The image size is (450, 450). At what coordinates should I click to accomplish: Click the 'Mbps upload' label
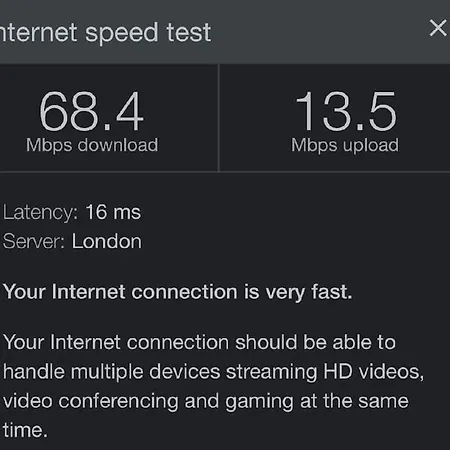click(x=345, y=145)
